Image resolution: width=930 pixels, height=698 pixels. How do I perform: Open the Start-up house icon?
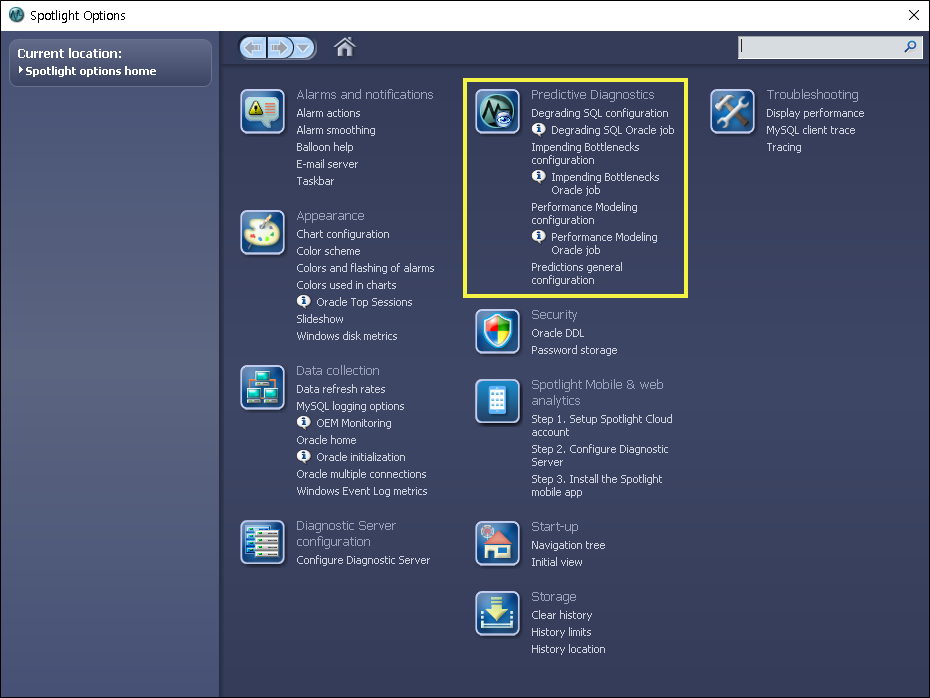(497, 543)
